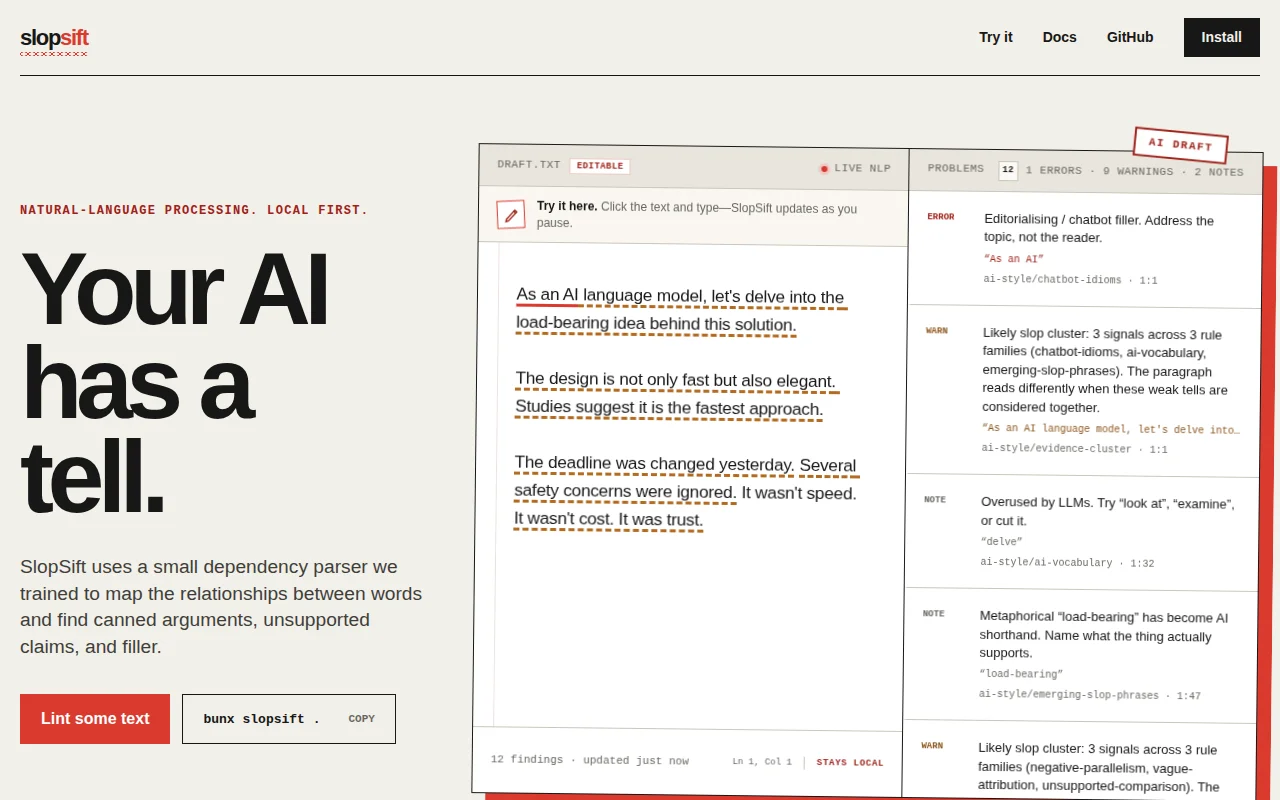Open the Docs nav link
This screenshot has height=800, width=1280.
(1059, 37)
